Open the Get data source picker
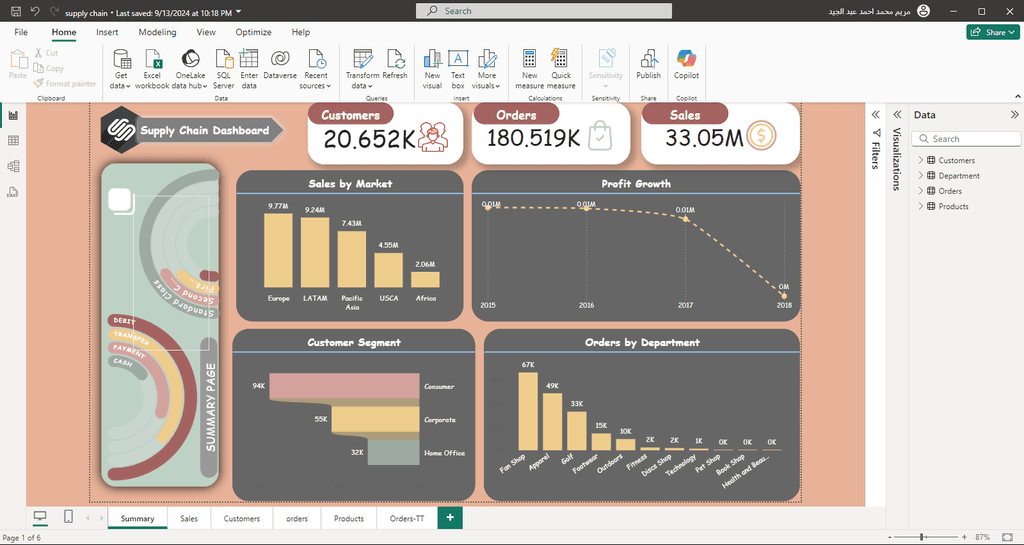The width and height of the screenshot is (1024, 545). click(x=121, y=69)
